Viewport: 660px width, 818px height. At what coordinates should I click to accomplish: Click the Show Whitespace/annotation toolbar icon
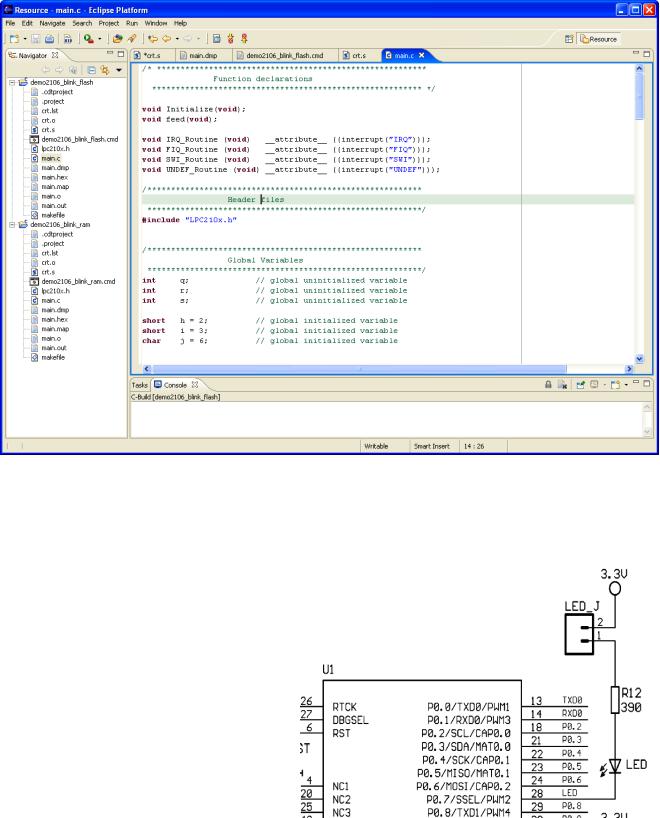[x=217, y=39]
